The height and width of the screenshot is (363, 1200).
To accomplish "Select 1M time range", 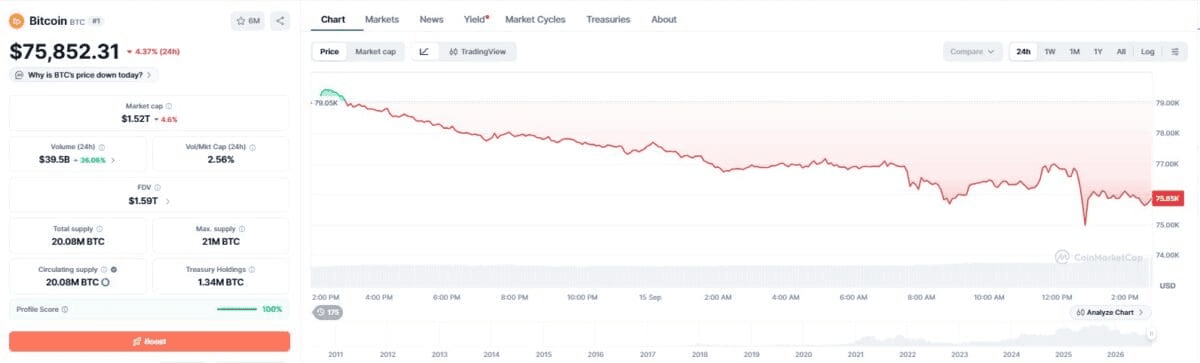I will [1074, 51].
